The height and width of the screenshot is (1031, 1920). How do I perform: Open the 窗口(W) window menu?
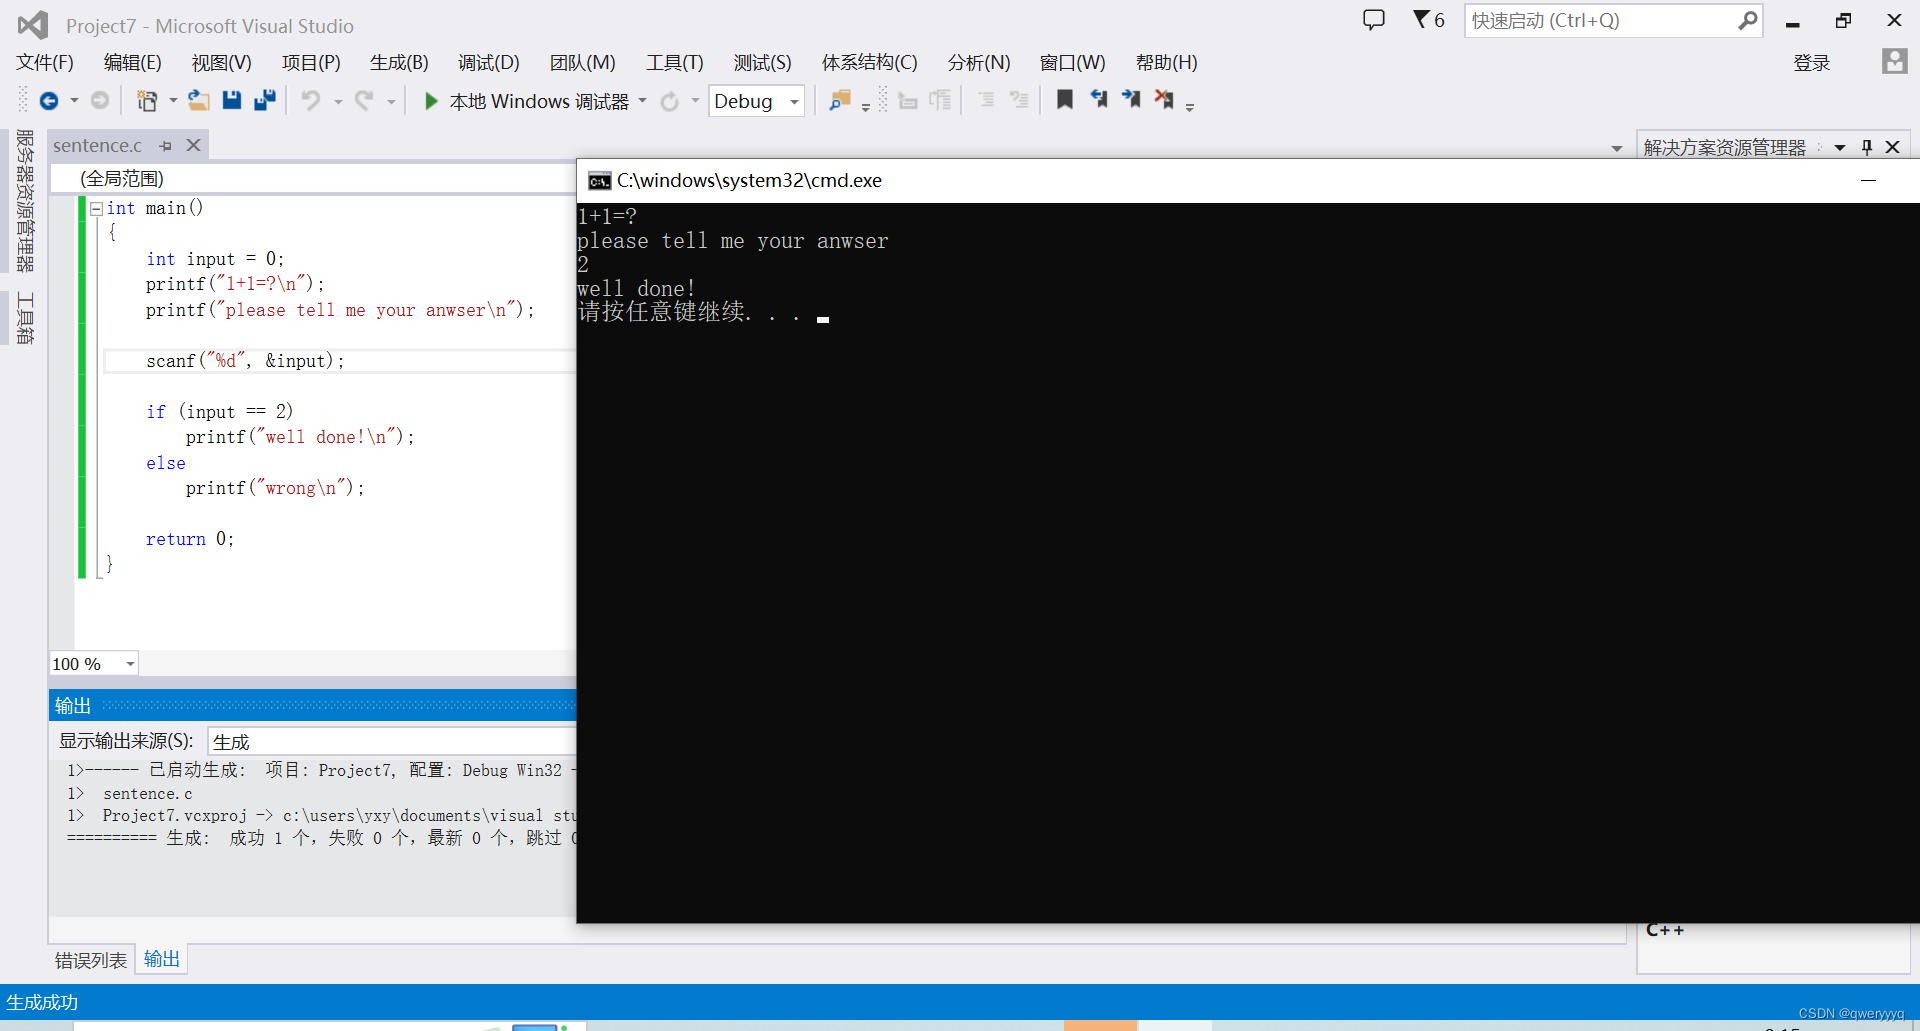coord(1073,63)
